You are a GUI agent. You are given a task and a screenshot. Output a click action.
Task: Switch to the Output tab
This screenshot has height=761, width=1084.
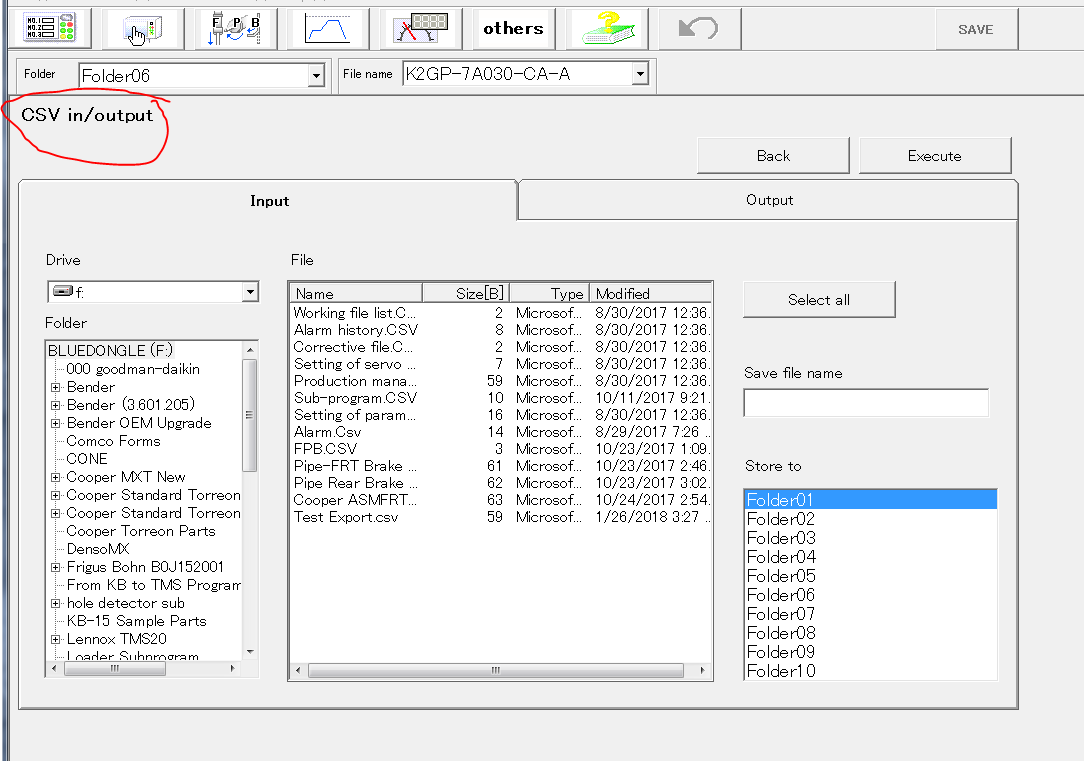[x=768, y=200]
